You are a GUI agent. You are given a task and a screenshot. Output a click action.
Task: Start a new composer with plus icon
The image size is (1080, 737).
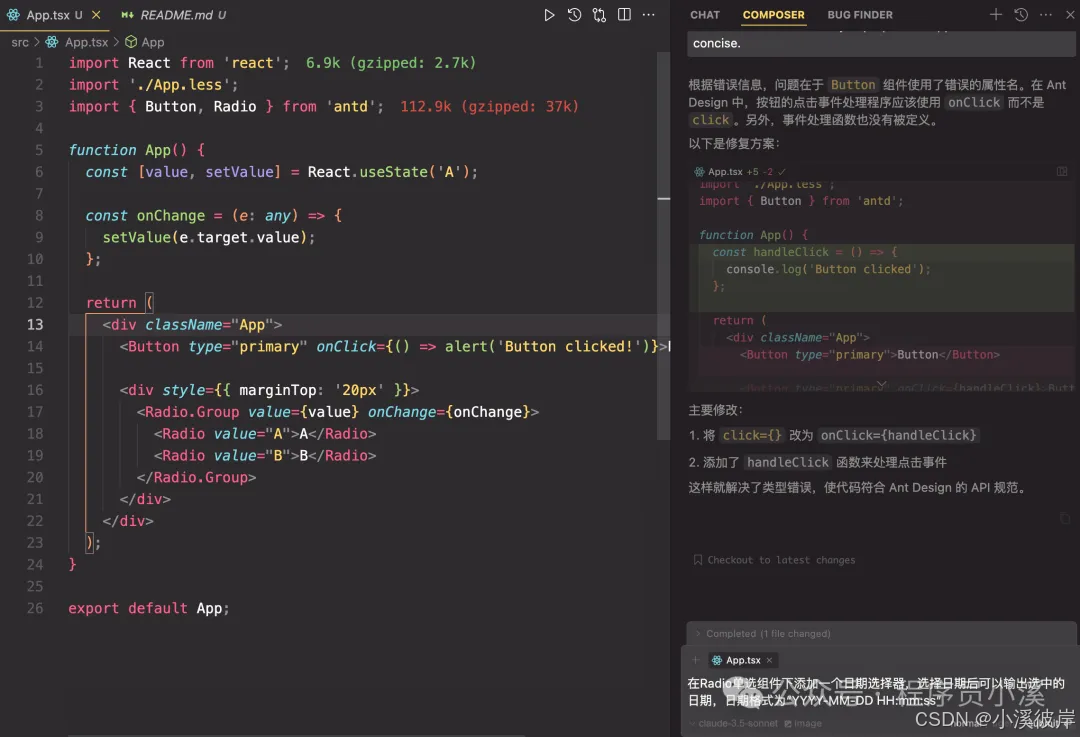pyautogui.click(x=995, y=14)
